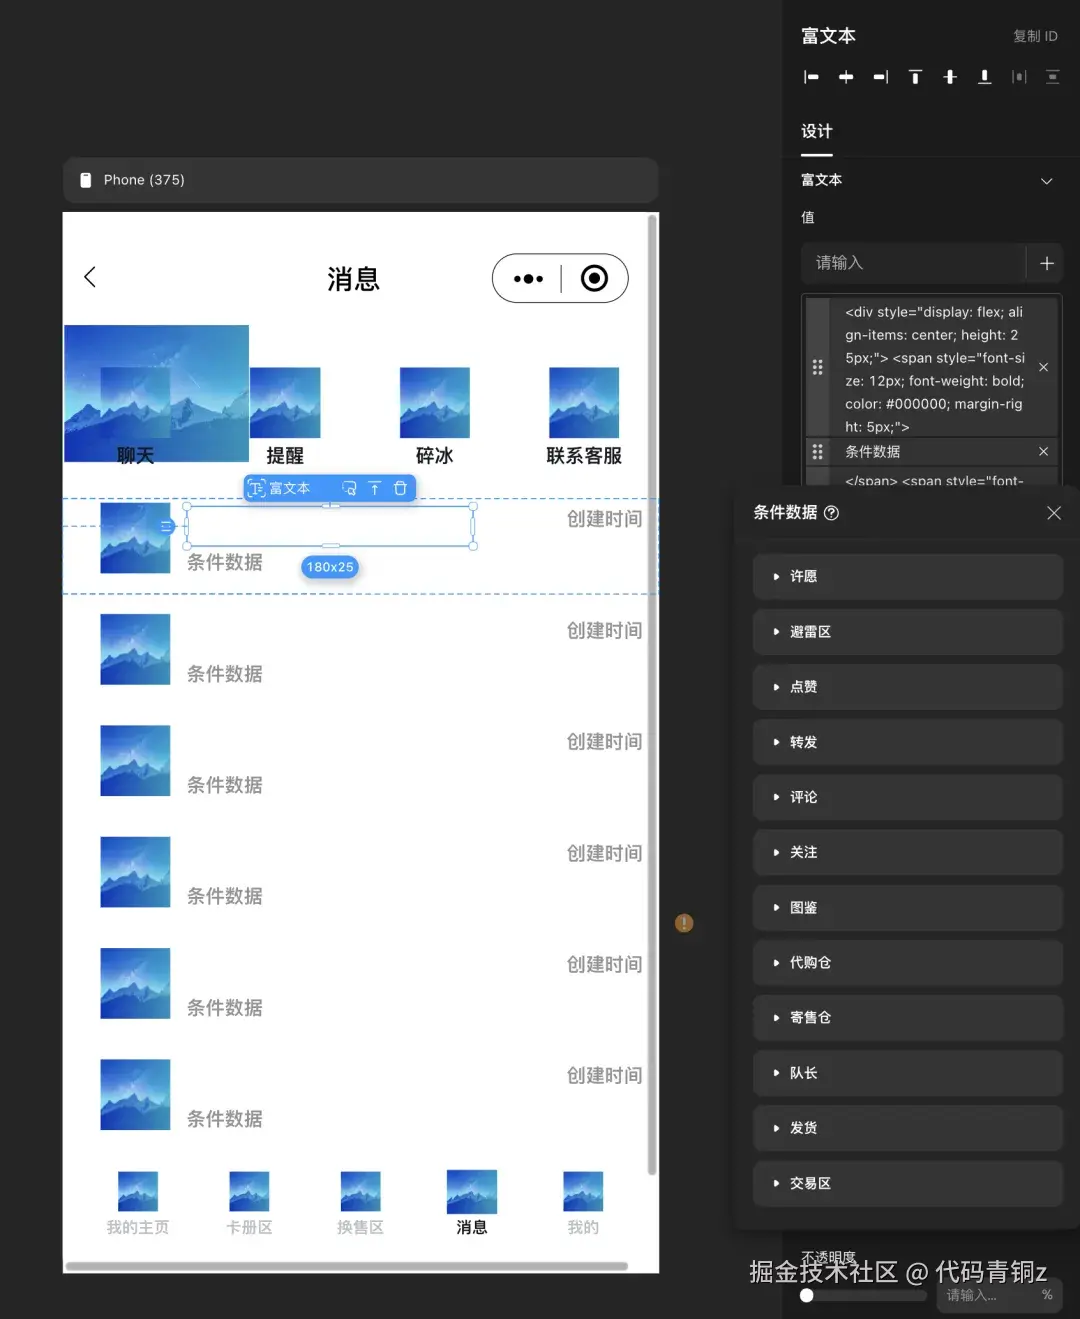Click the 复制 ID button
The width and height of the screenshot is (1080, 1319).
(1035, 36)
